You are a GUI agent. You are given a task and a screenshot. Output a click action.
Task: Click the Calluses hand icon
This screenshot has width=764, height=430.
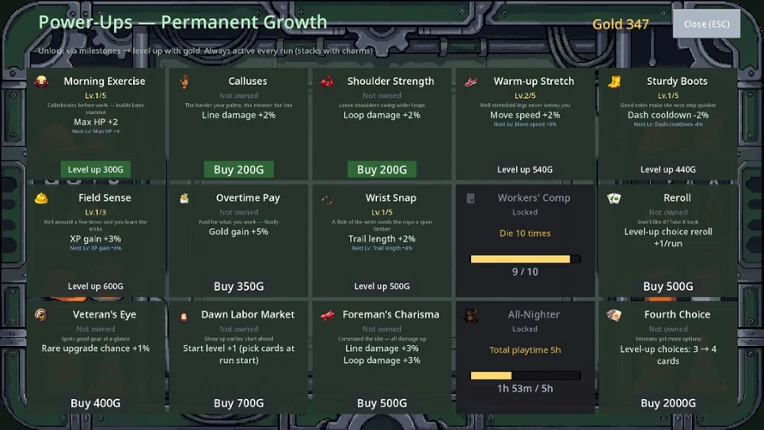(x=184, y=81)
